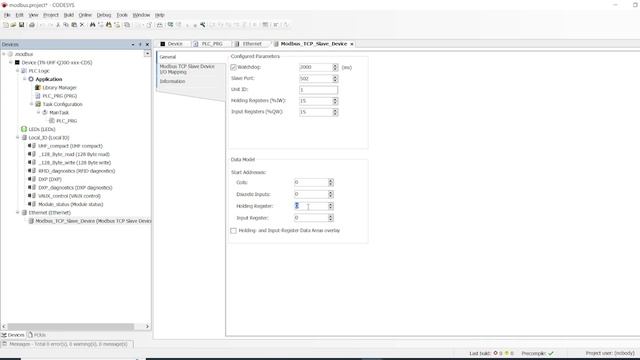Click the UHF_compact module icon
Viewport: 640px width, 360px height.
(x=32, y=146)
